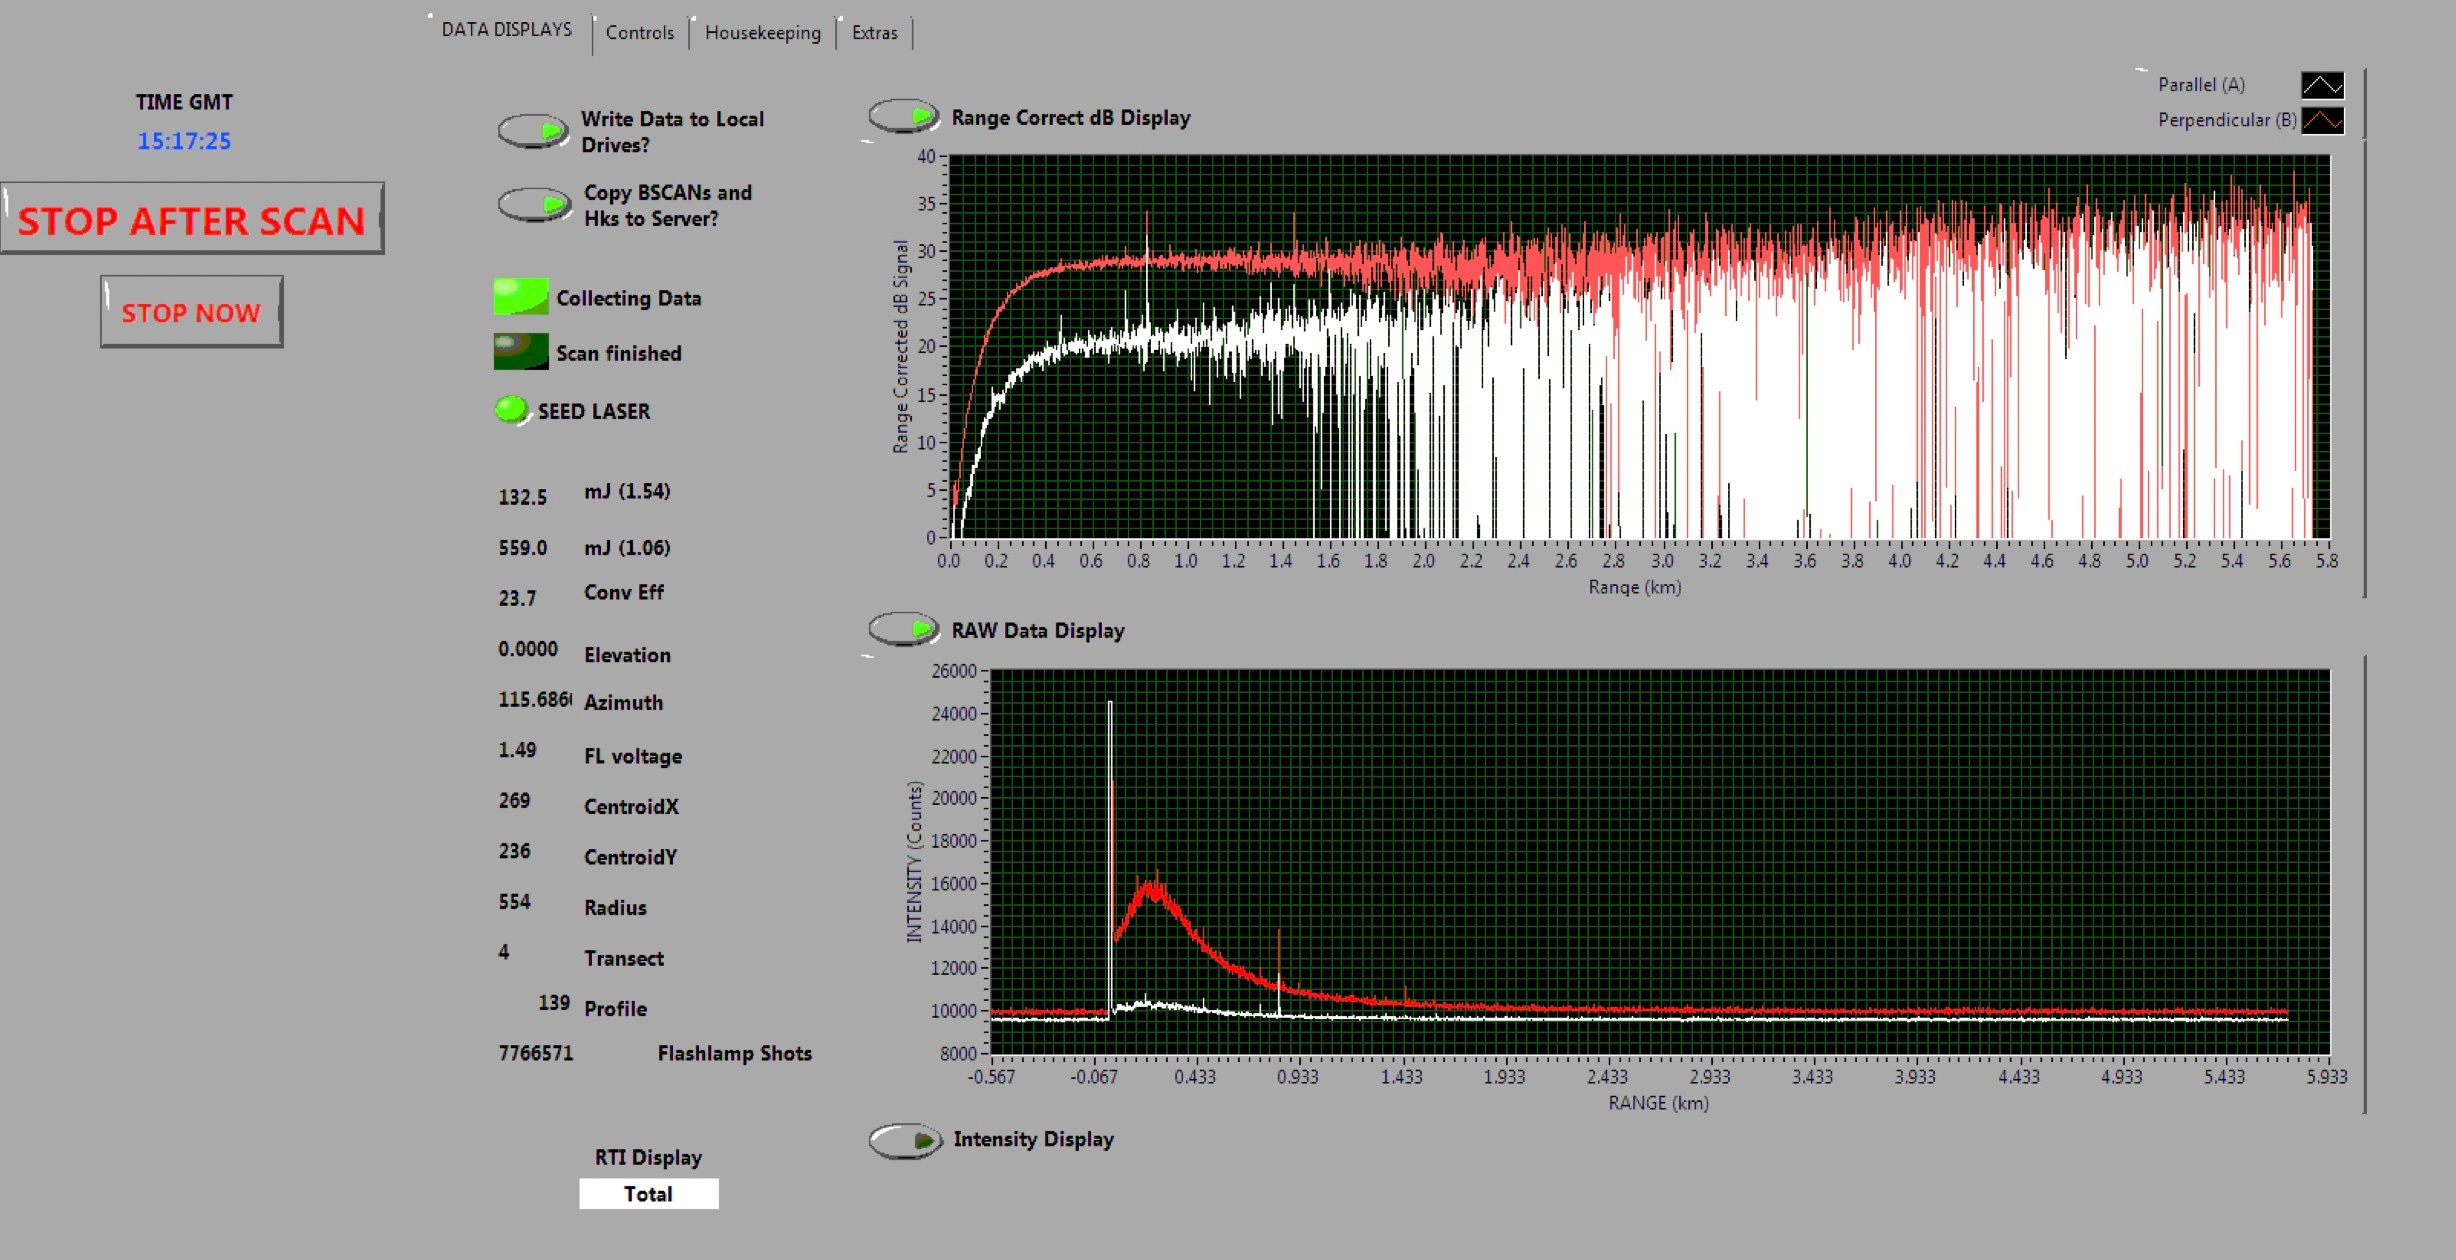2456x1260 pixels.
Task: Click the Azimuth value field
Action: (534, 700)
